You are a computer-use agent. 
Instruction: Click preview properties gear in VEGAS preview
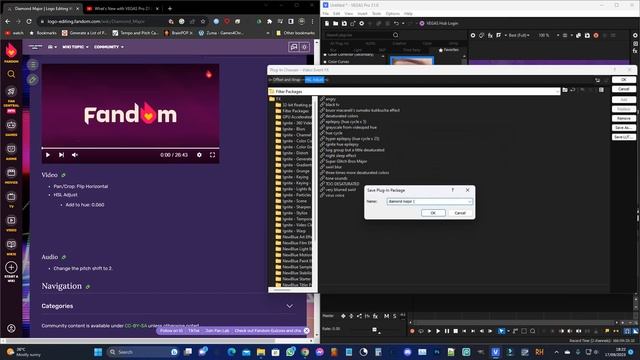click(x=473, y=36)
